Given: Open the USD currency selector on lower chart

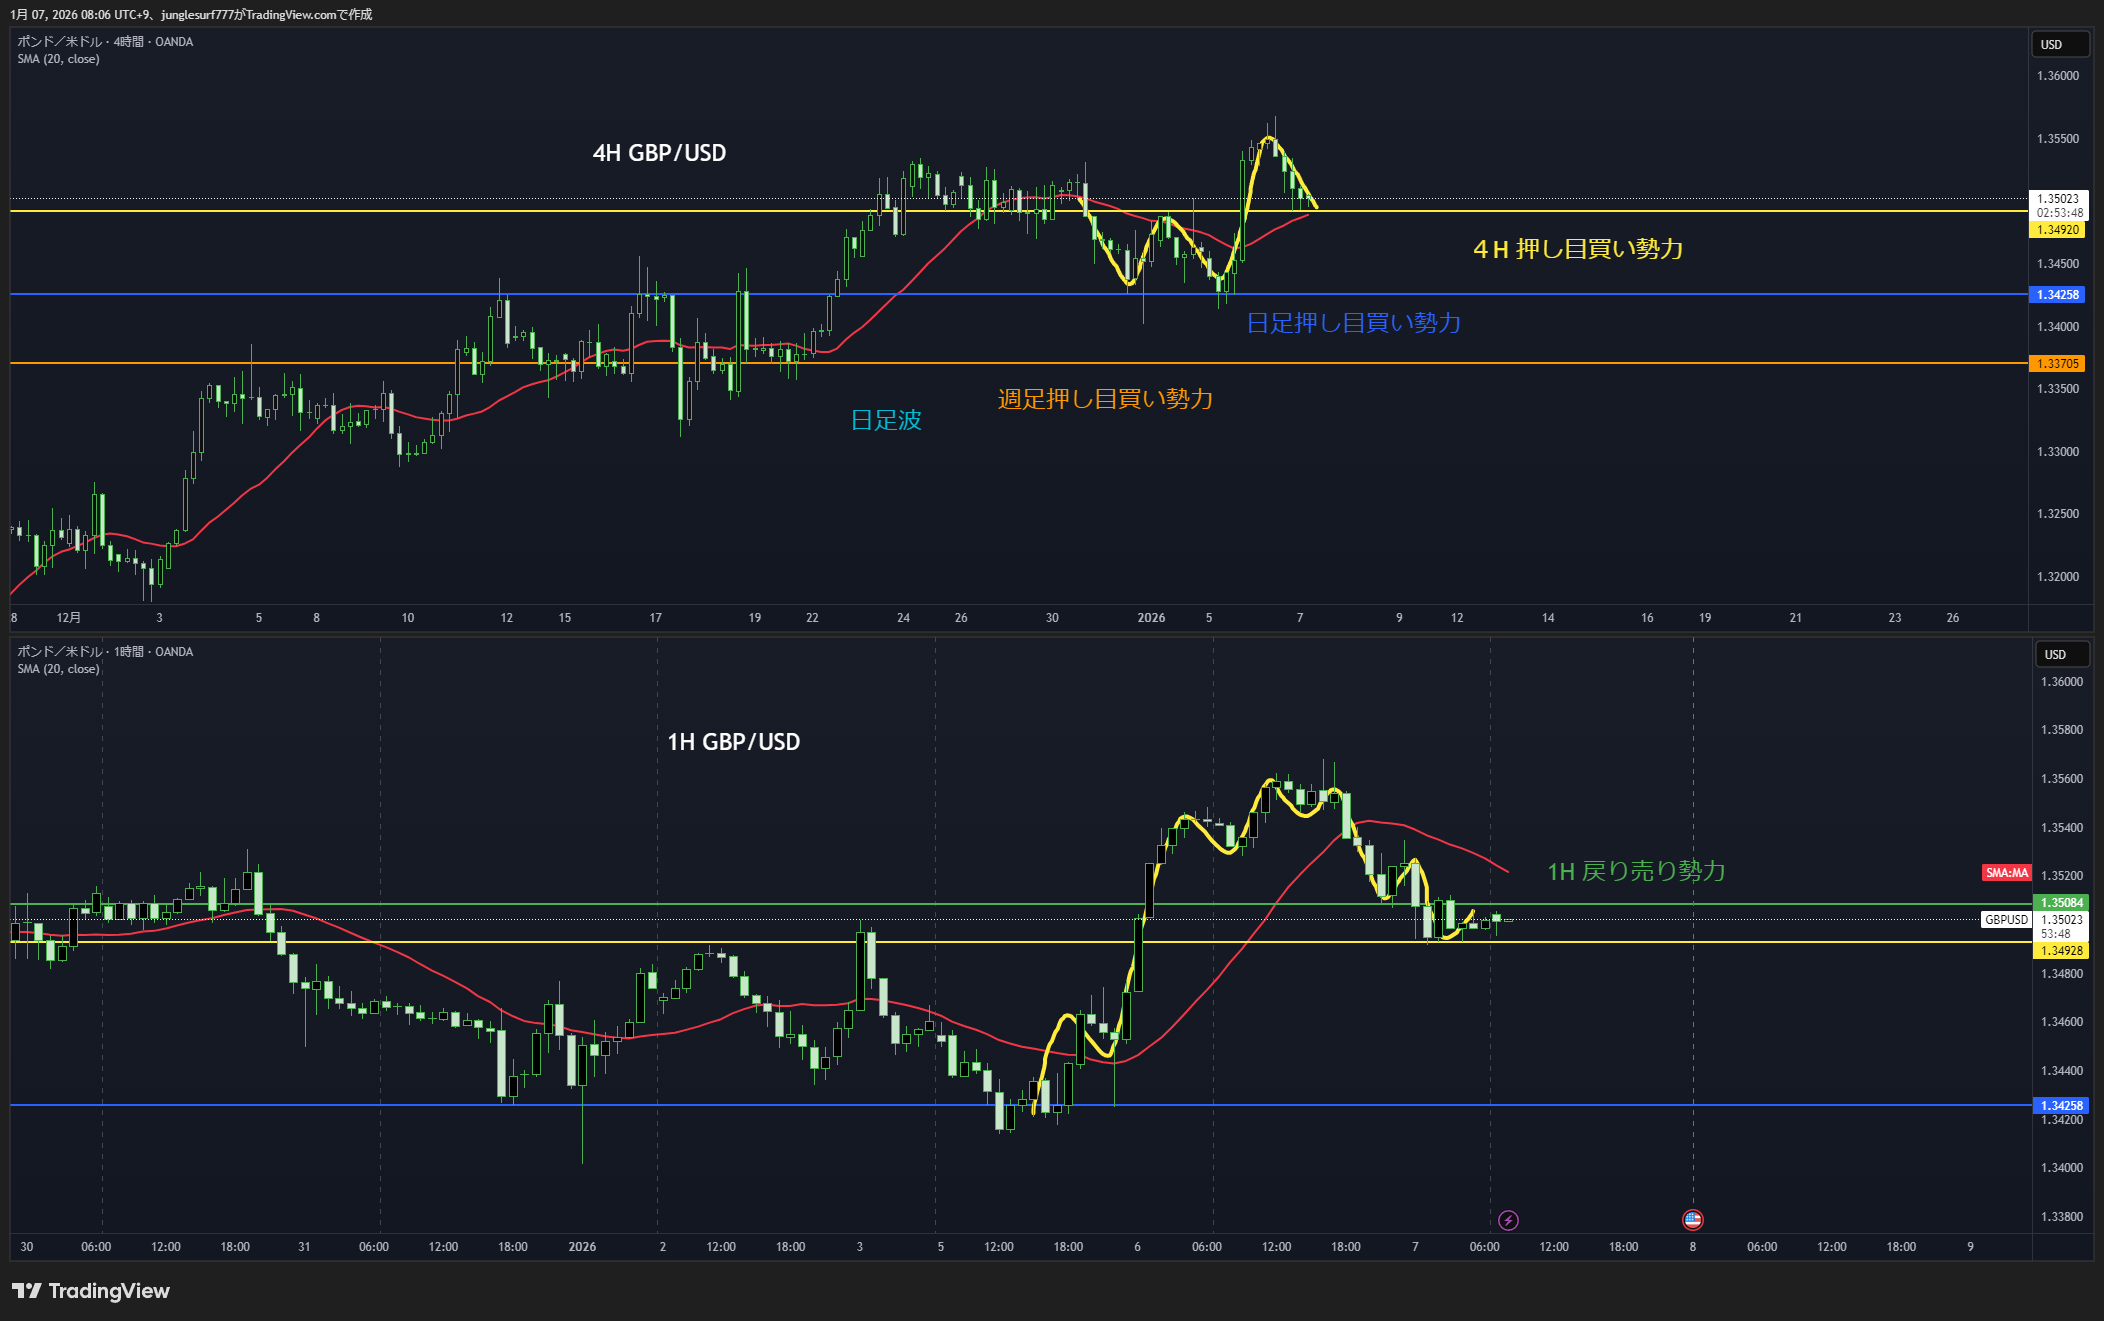Looking at the screenshot, I should click(x=2062, y=655).
